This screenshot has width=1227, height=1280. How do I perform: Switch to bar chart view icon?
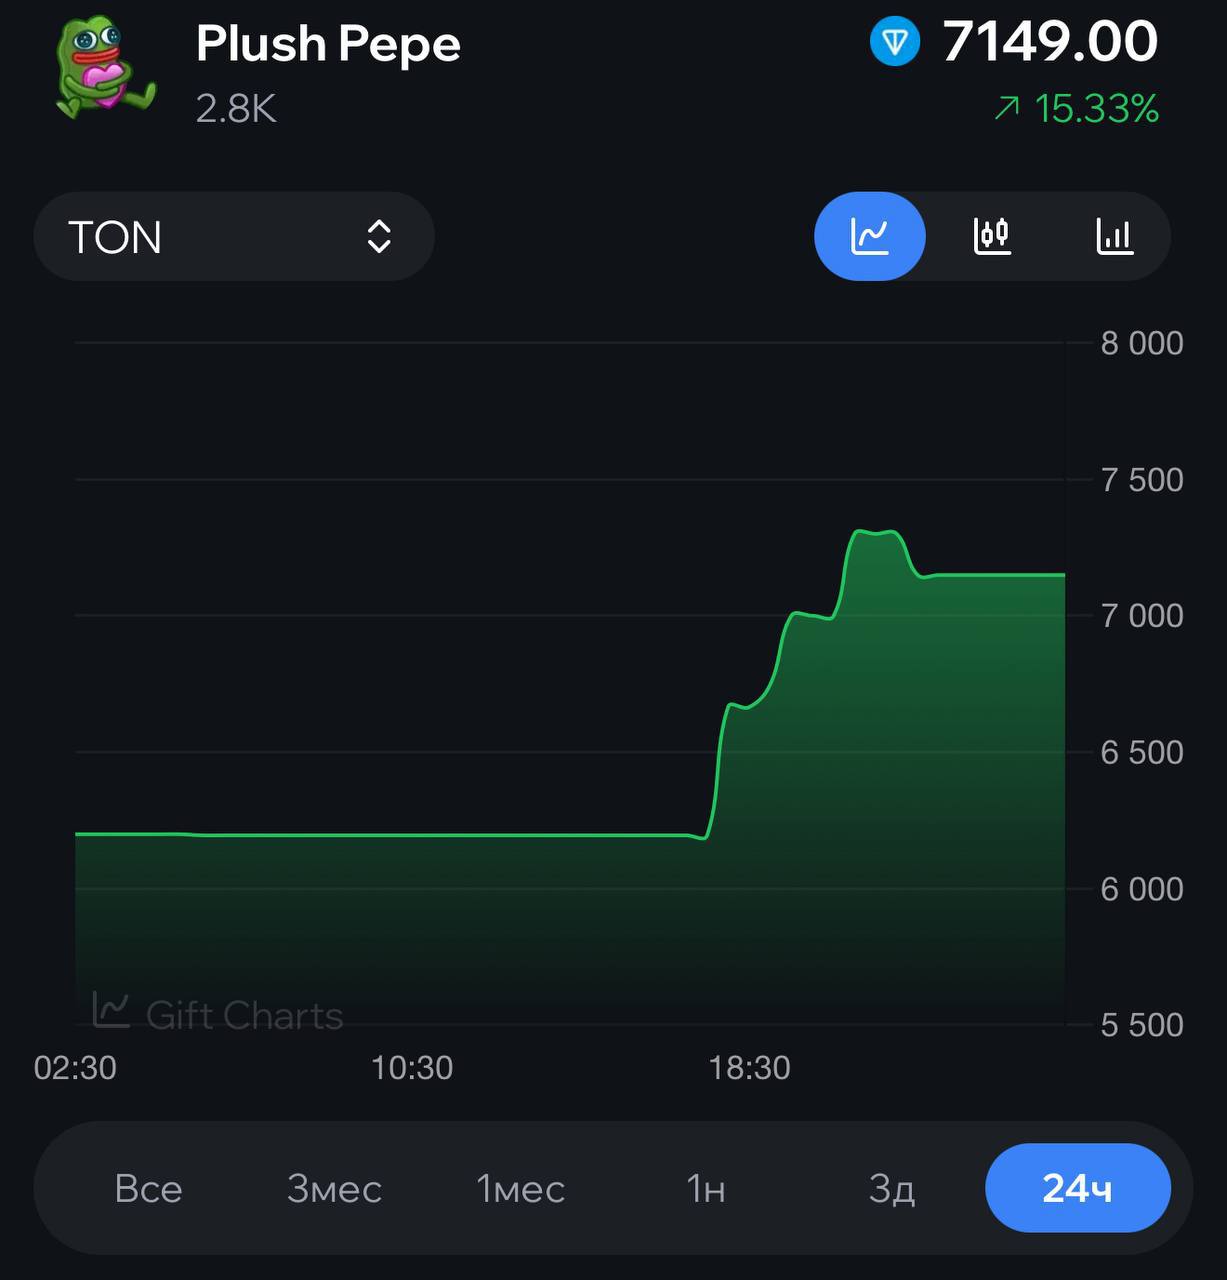click(1114, 237)
